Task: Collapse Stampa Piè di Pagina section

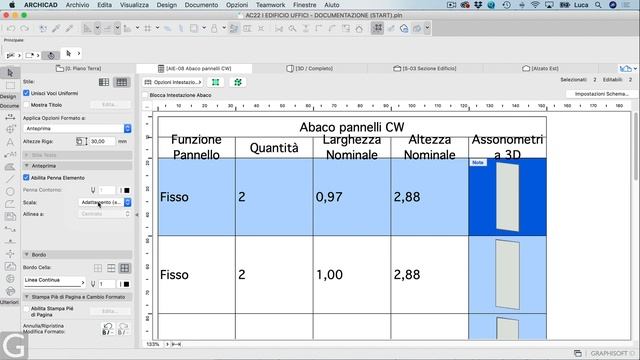Action: (x=78, y=297)
